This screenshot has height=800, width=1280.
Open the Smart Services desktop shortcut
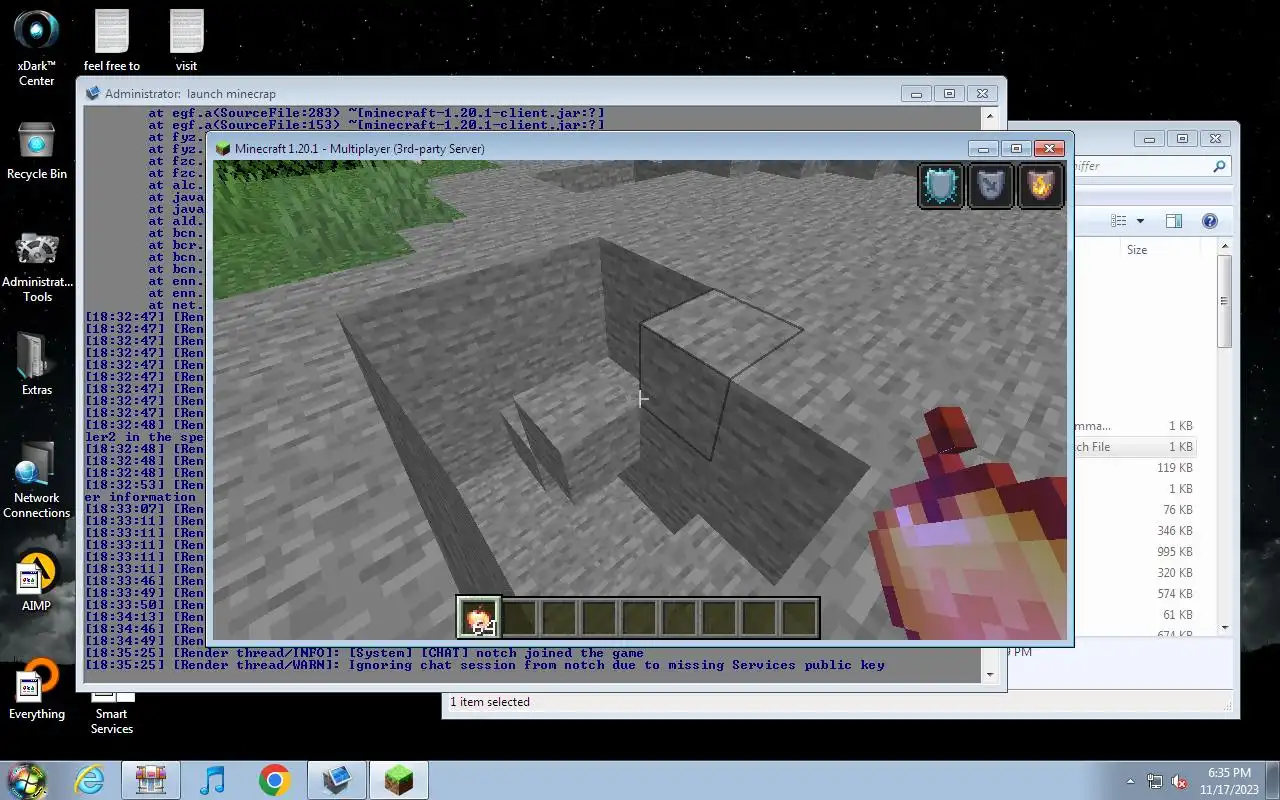click(x=112, y=712)
